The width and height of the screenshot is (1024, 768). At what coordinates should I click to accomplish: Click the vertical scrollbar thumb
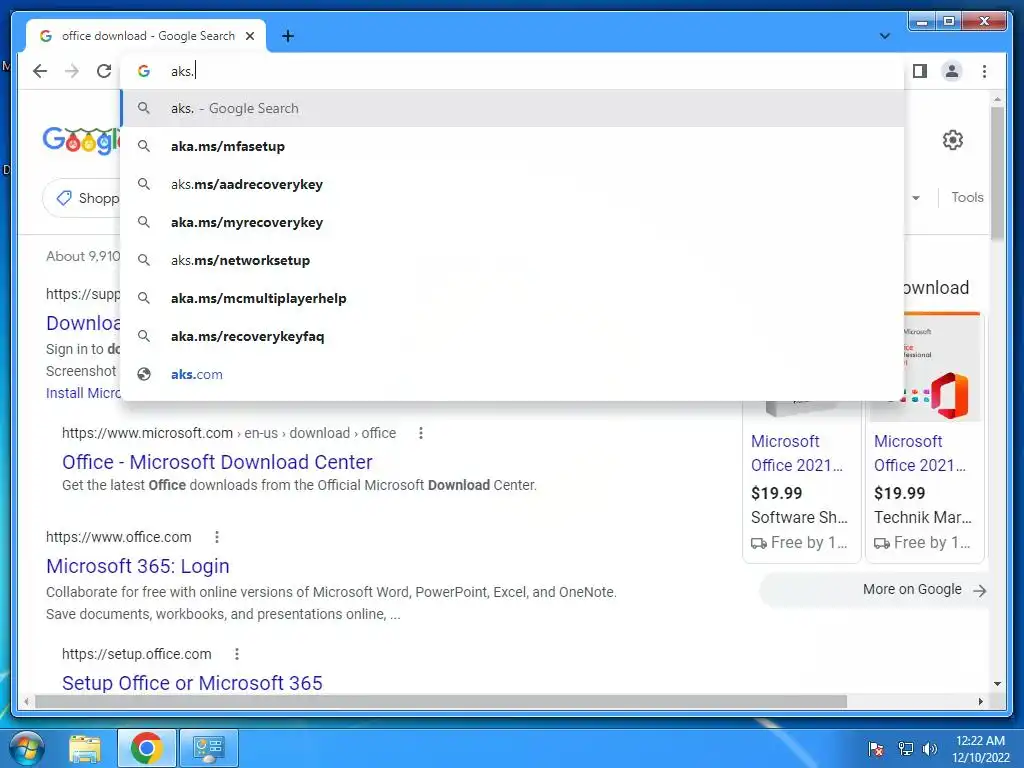tap(997, 172)
